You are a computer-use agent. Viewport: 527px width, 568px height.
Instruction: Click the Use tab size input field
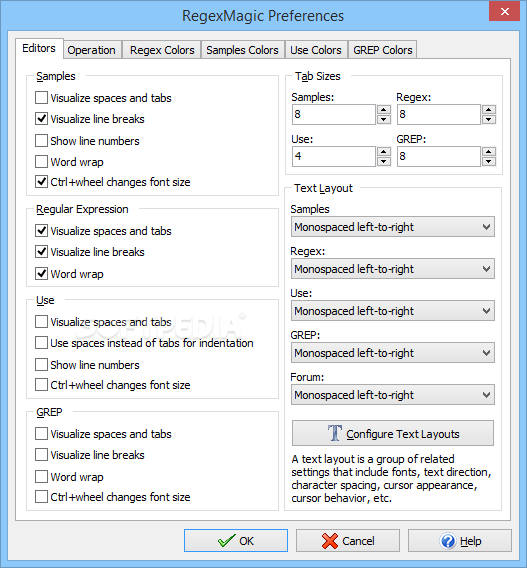point(334,156)
